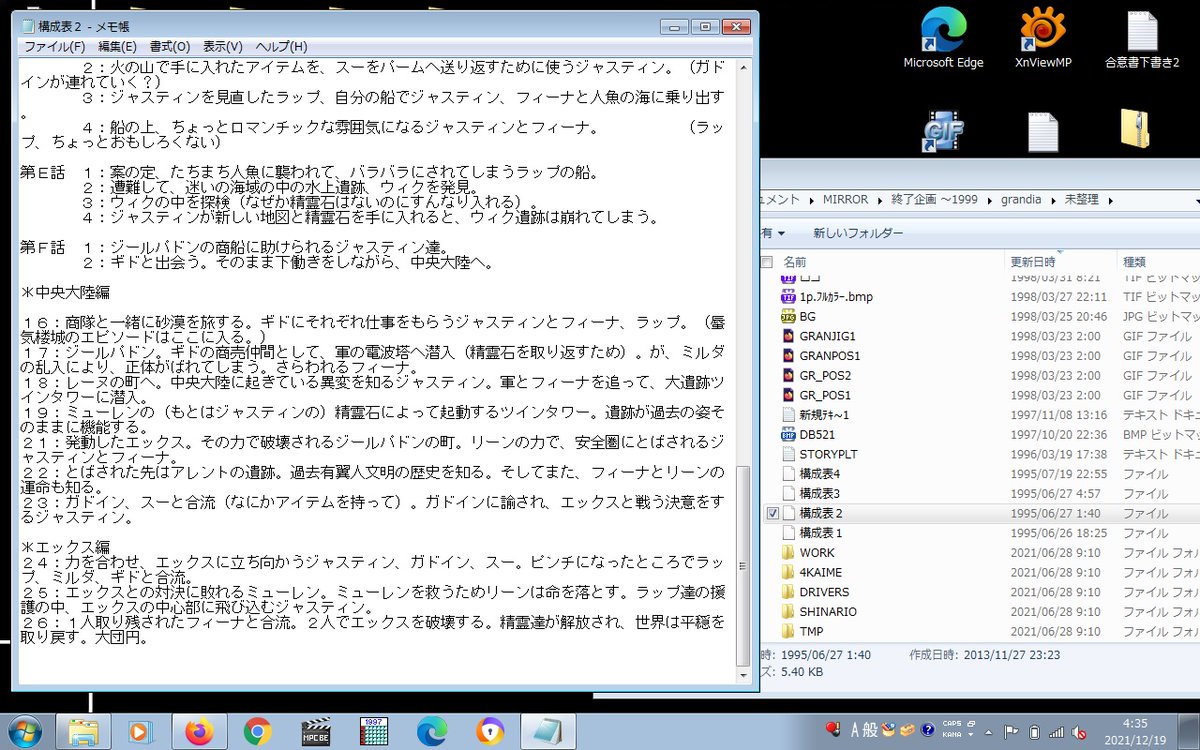The width and height of the screenshot is (1200, 750).
Task: Open MPC-BE player from the taskbar
Action: click(315, 732)
